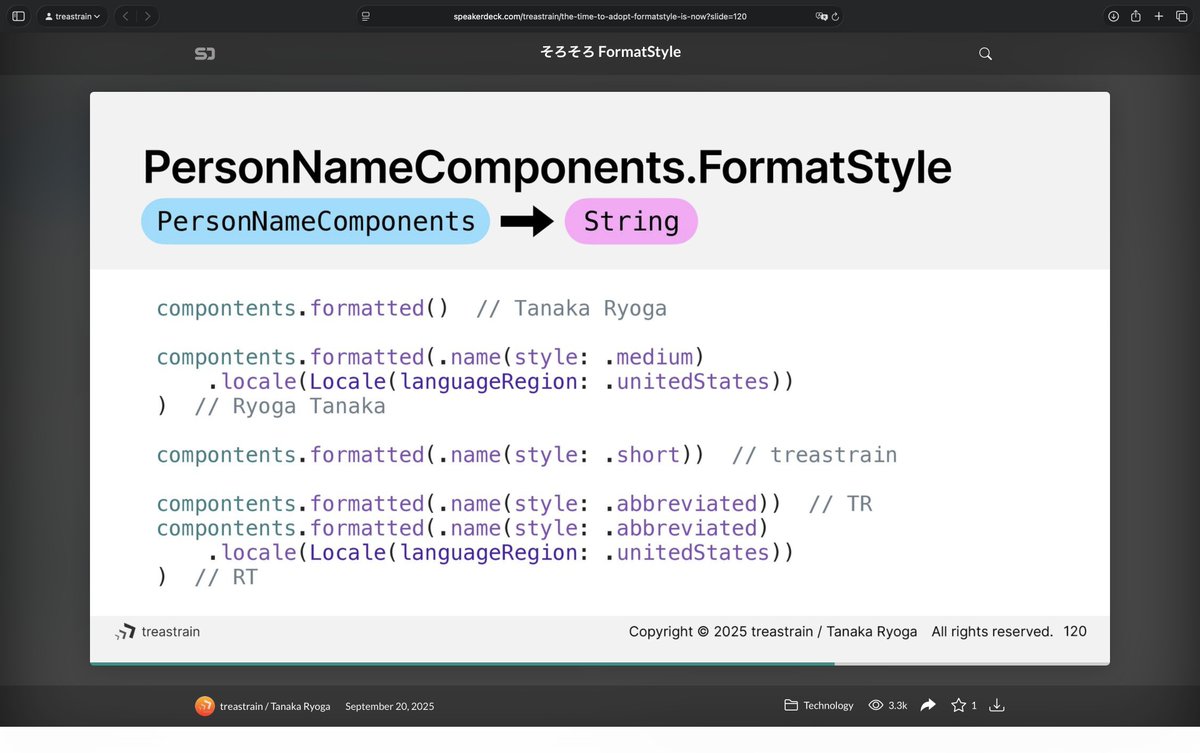Download the presentation PDF

pyautogui.click(x=996, y=705)
